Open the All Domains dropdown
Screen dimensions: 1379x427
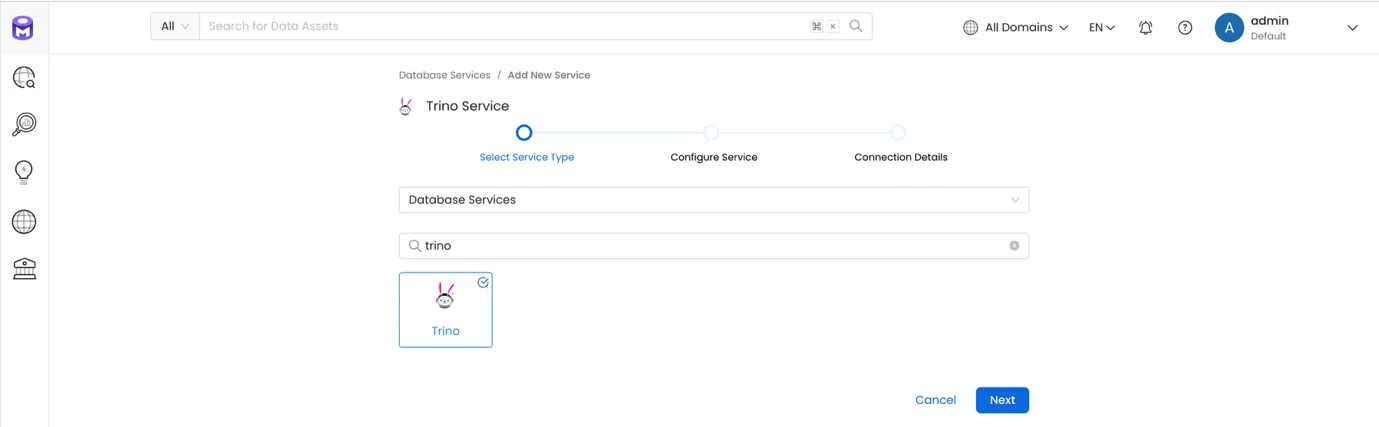click(1015, 28)
